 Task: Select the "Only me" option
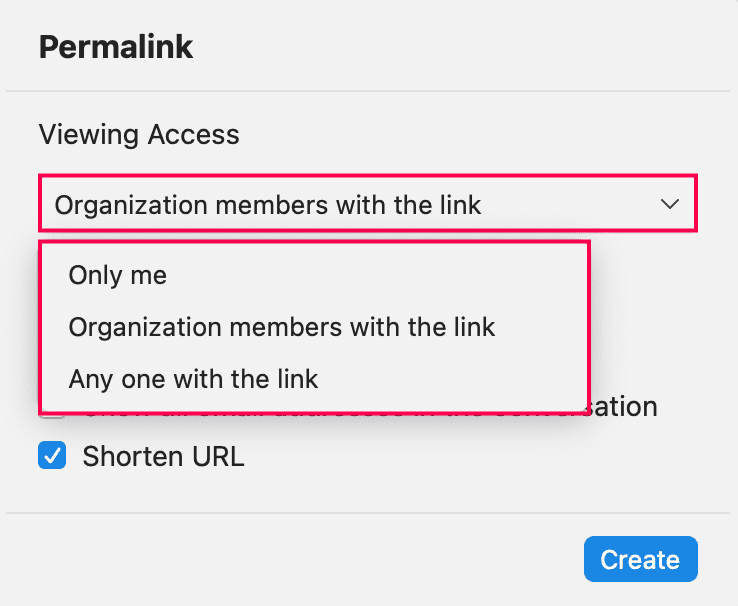coord(118,275)
